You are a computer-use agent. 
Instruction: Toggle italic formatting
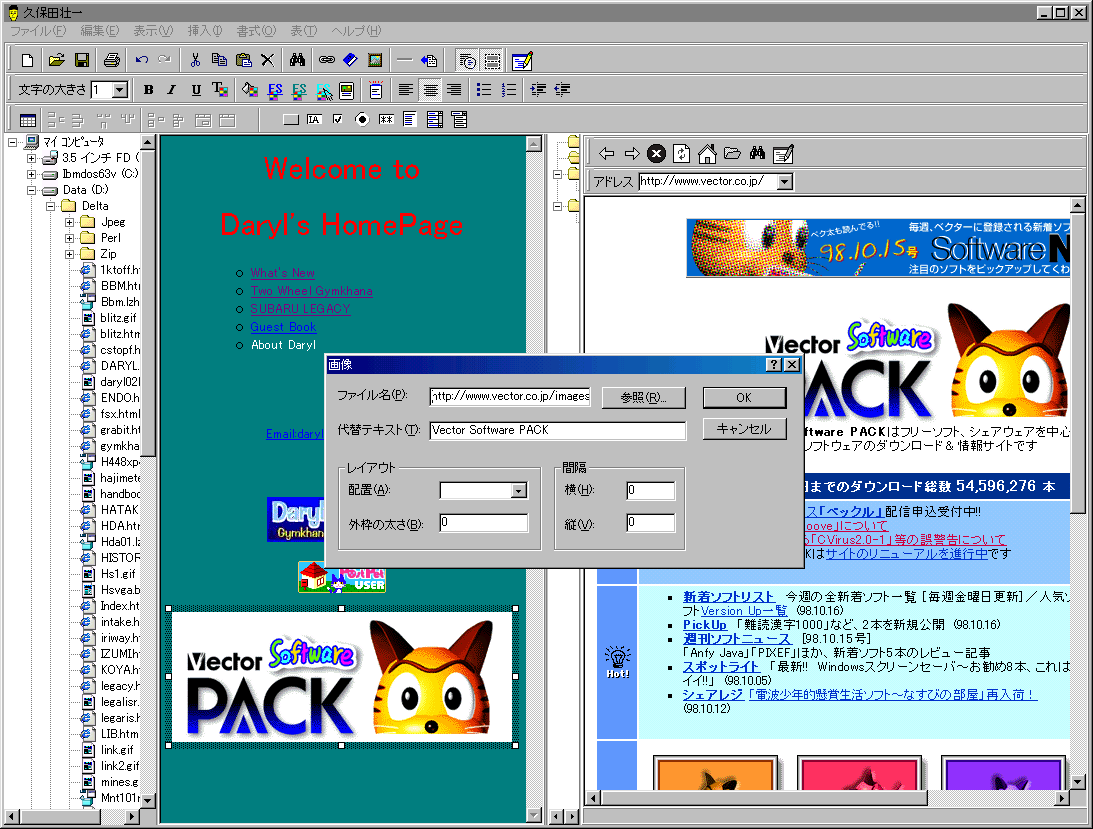171,90
